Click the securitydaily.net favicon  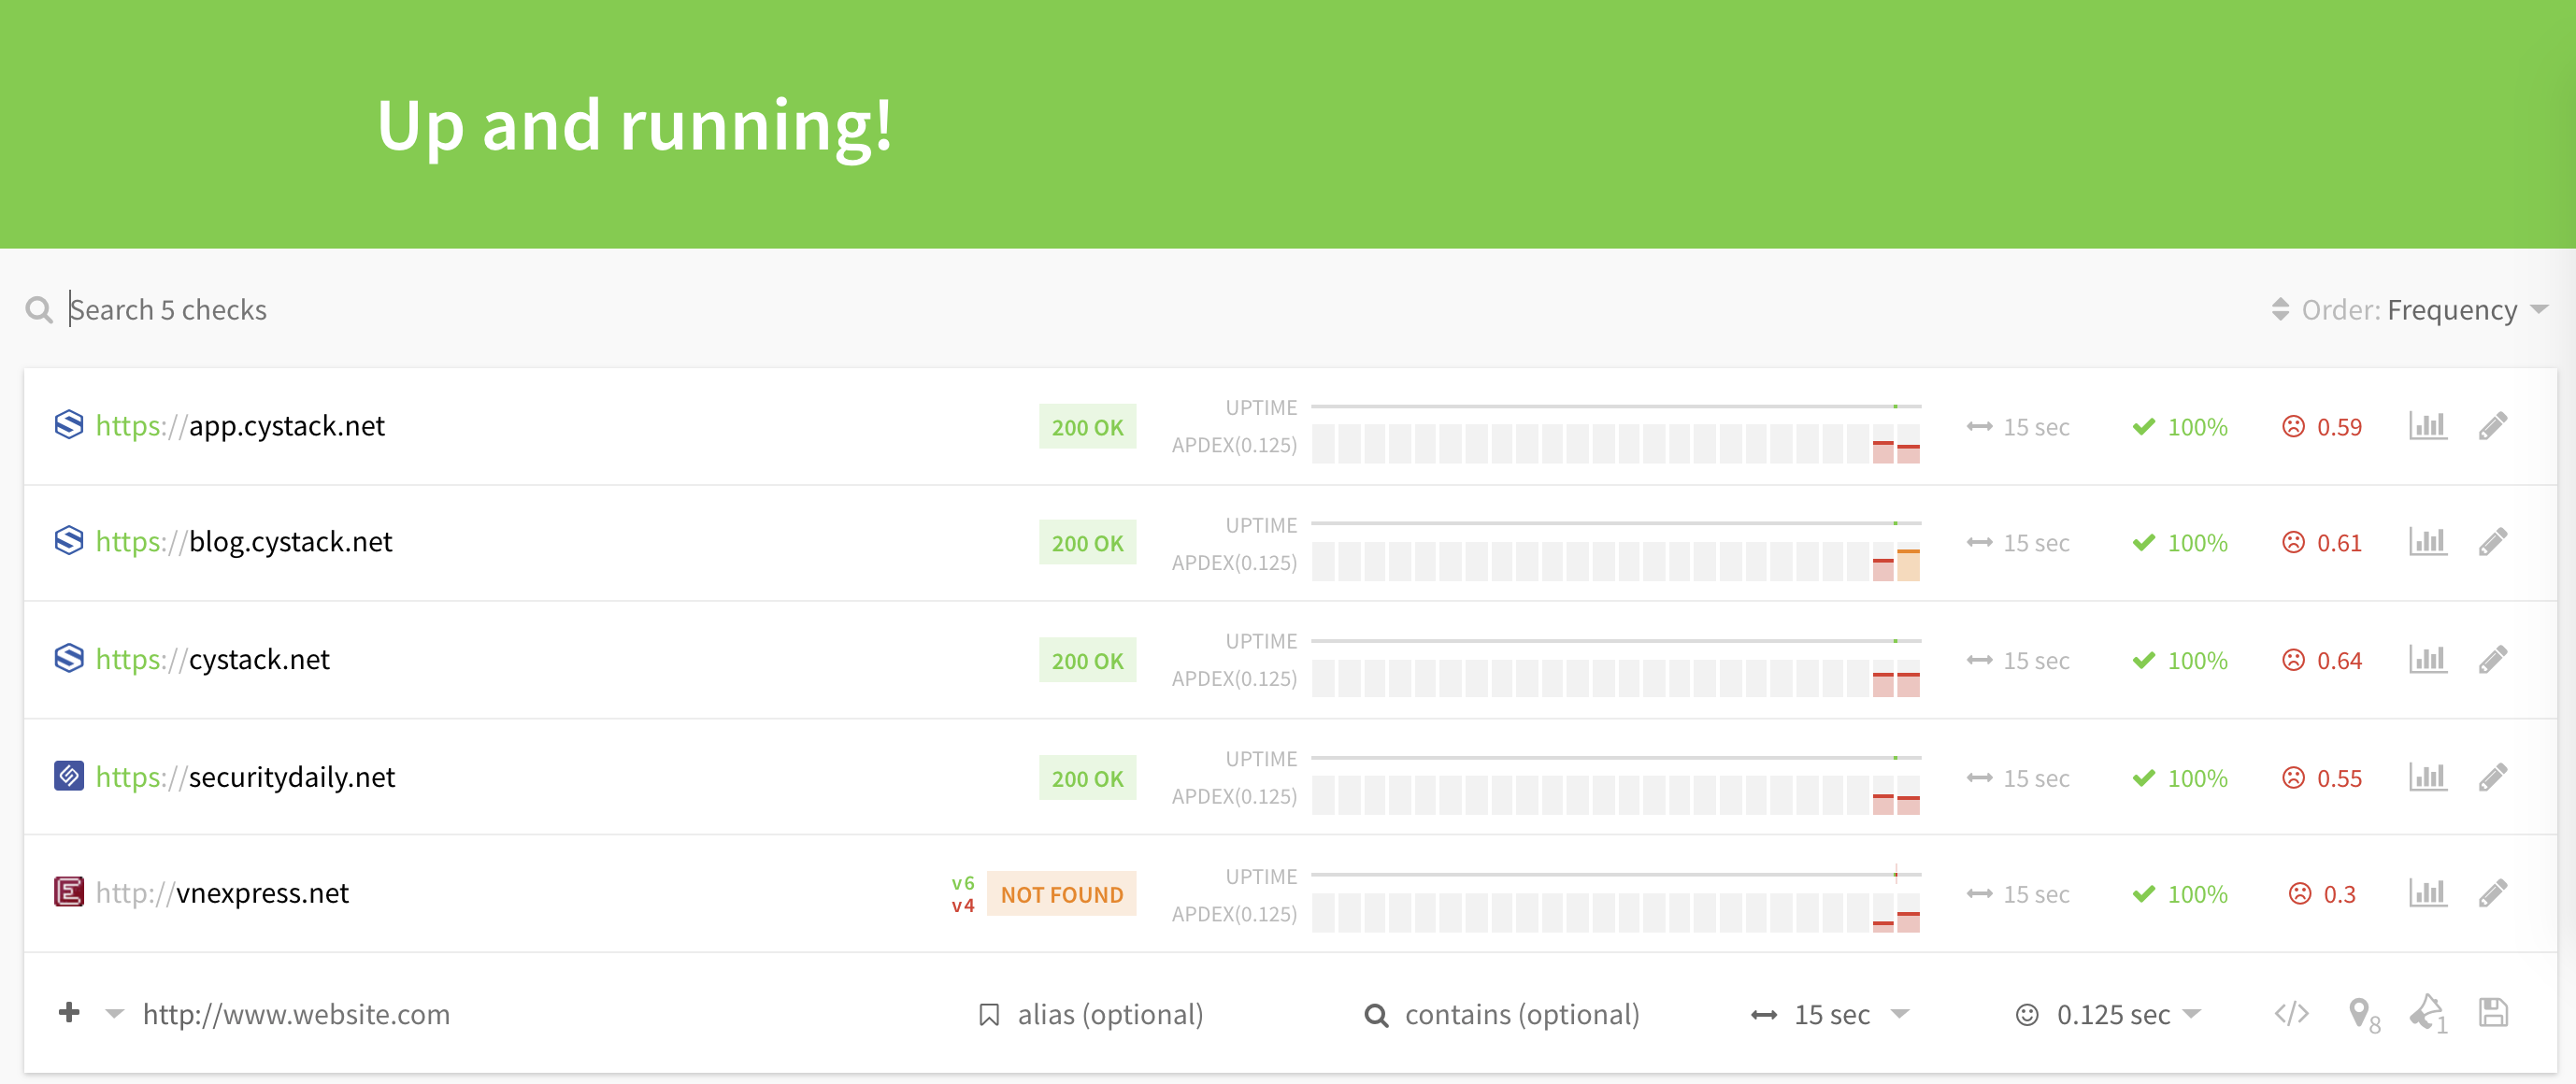(68, 776)
